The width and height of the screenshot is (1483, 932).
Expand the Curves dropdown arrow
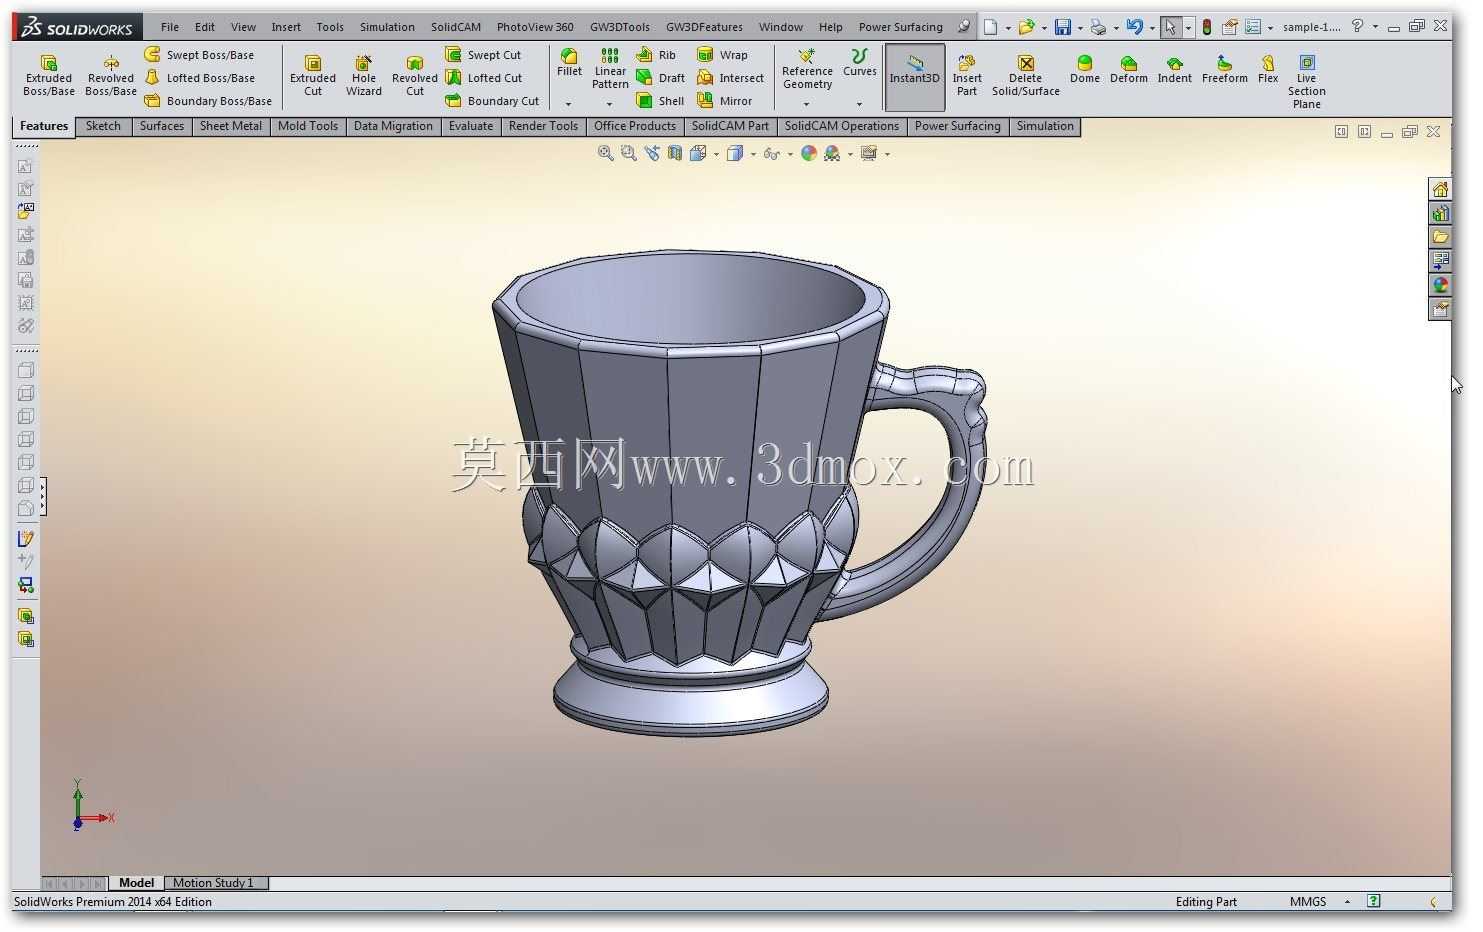tap(859, 104)
